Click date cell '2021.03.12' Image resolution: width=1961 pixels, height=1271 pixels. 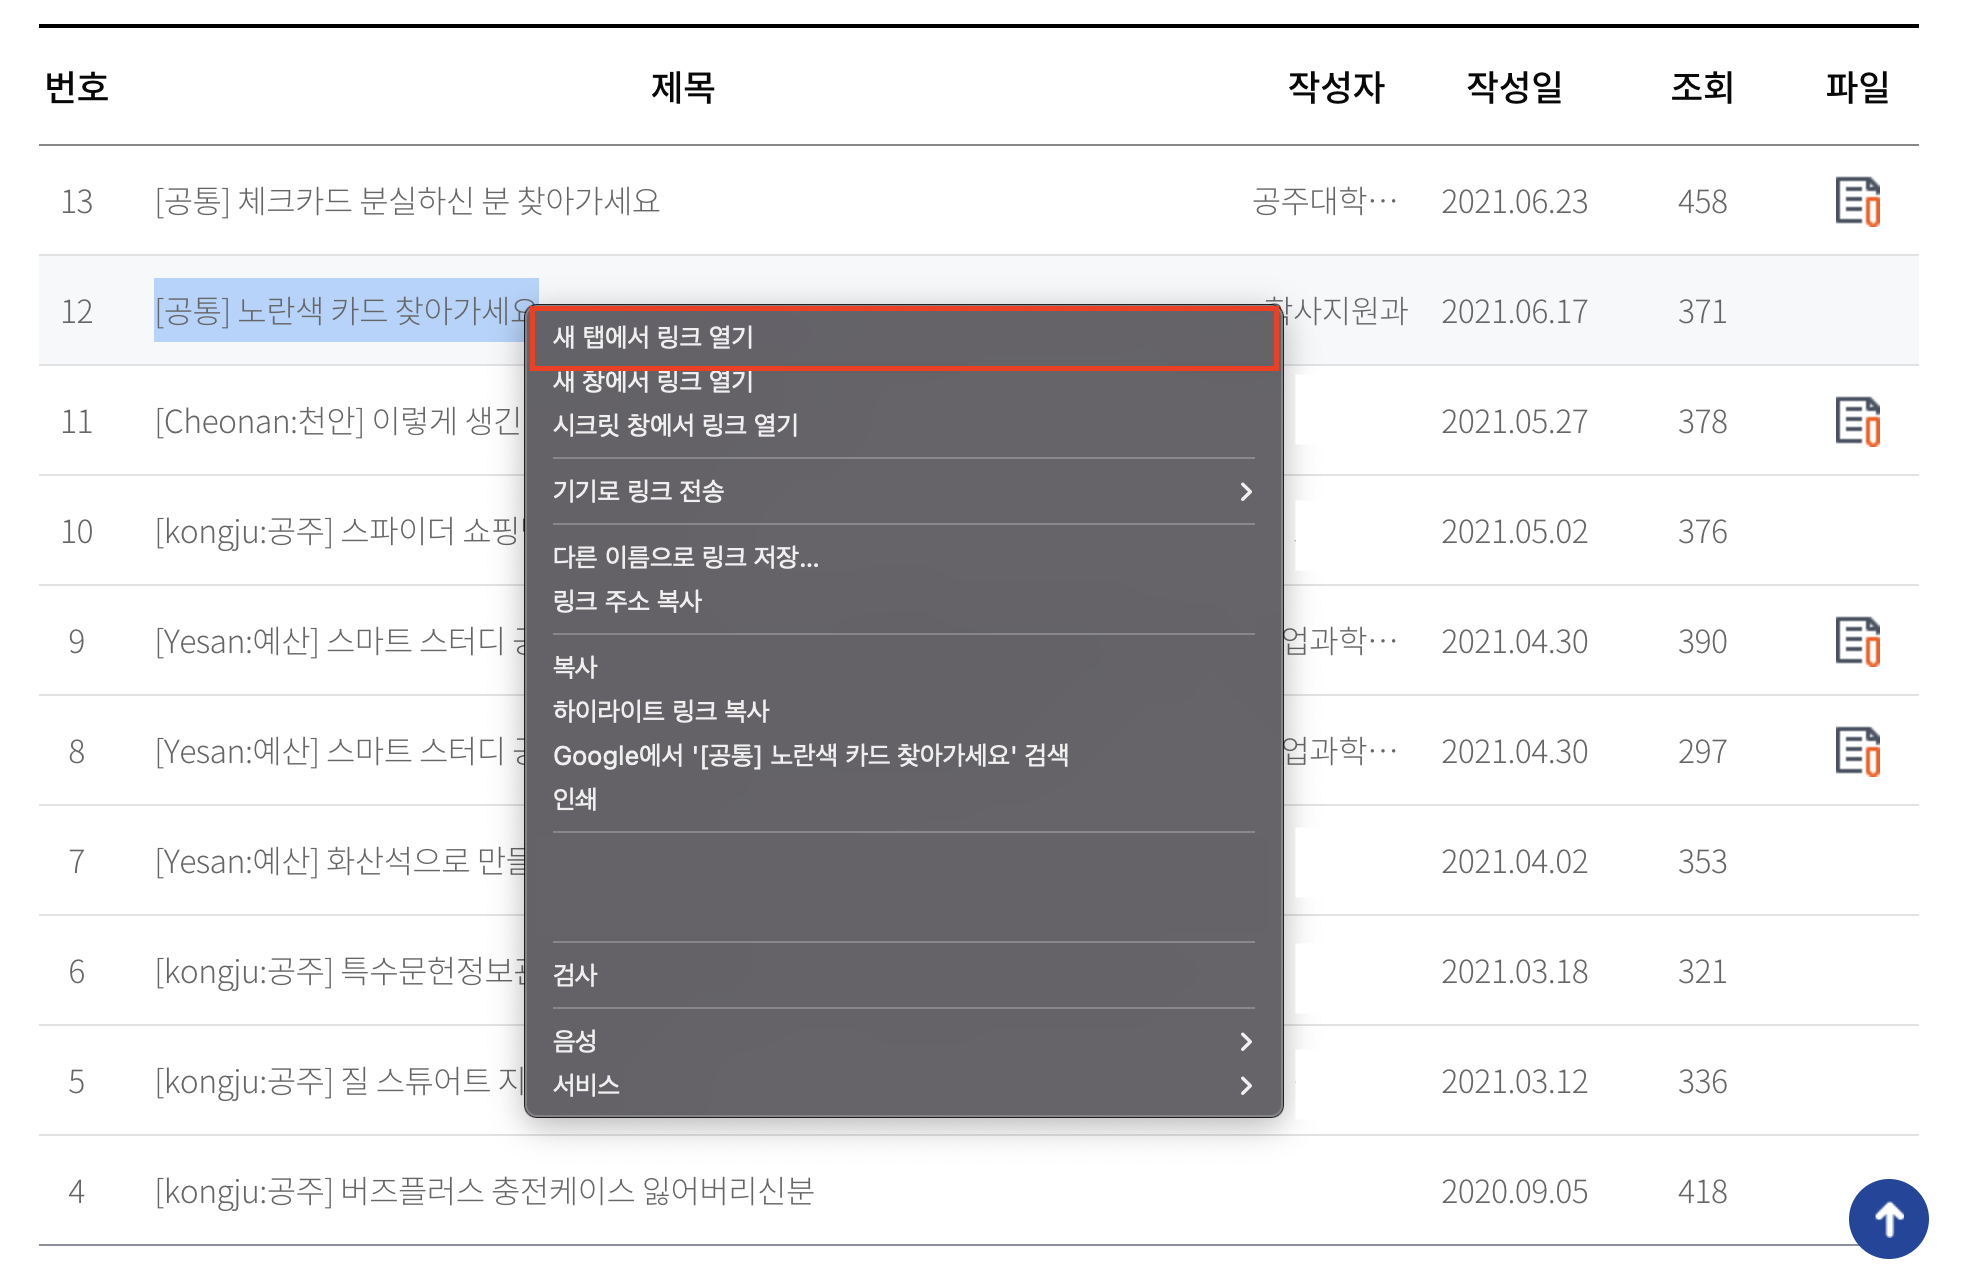pos(1514,1082)
